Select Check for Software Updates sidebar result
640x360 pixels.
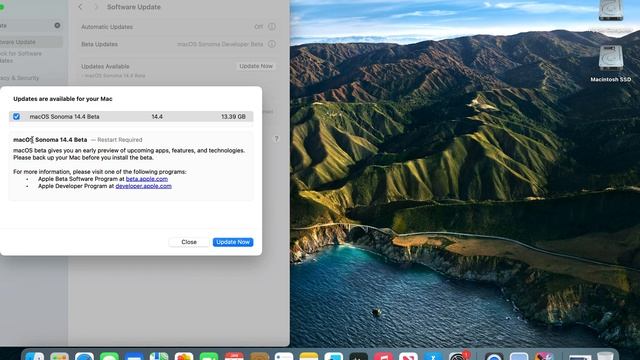[21, 57]
